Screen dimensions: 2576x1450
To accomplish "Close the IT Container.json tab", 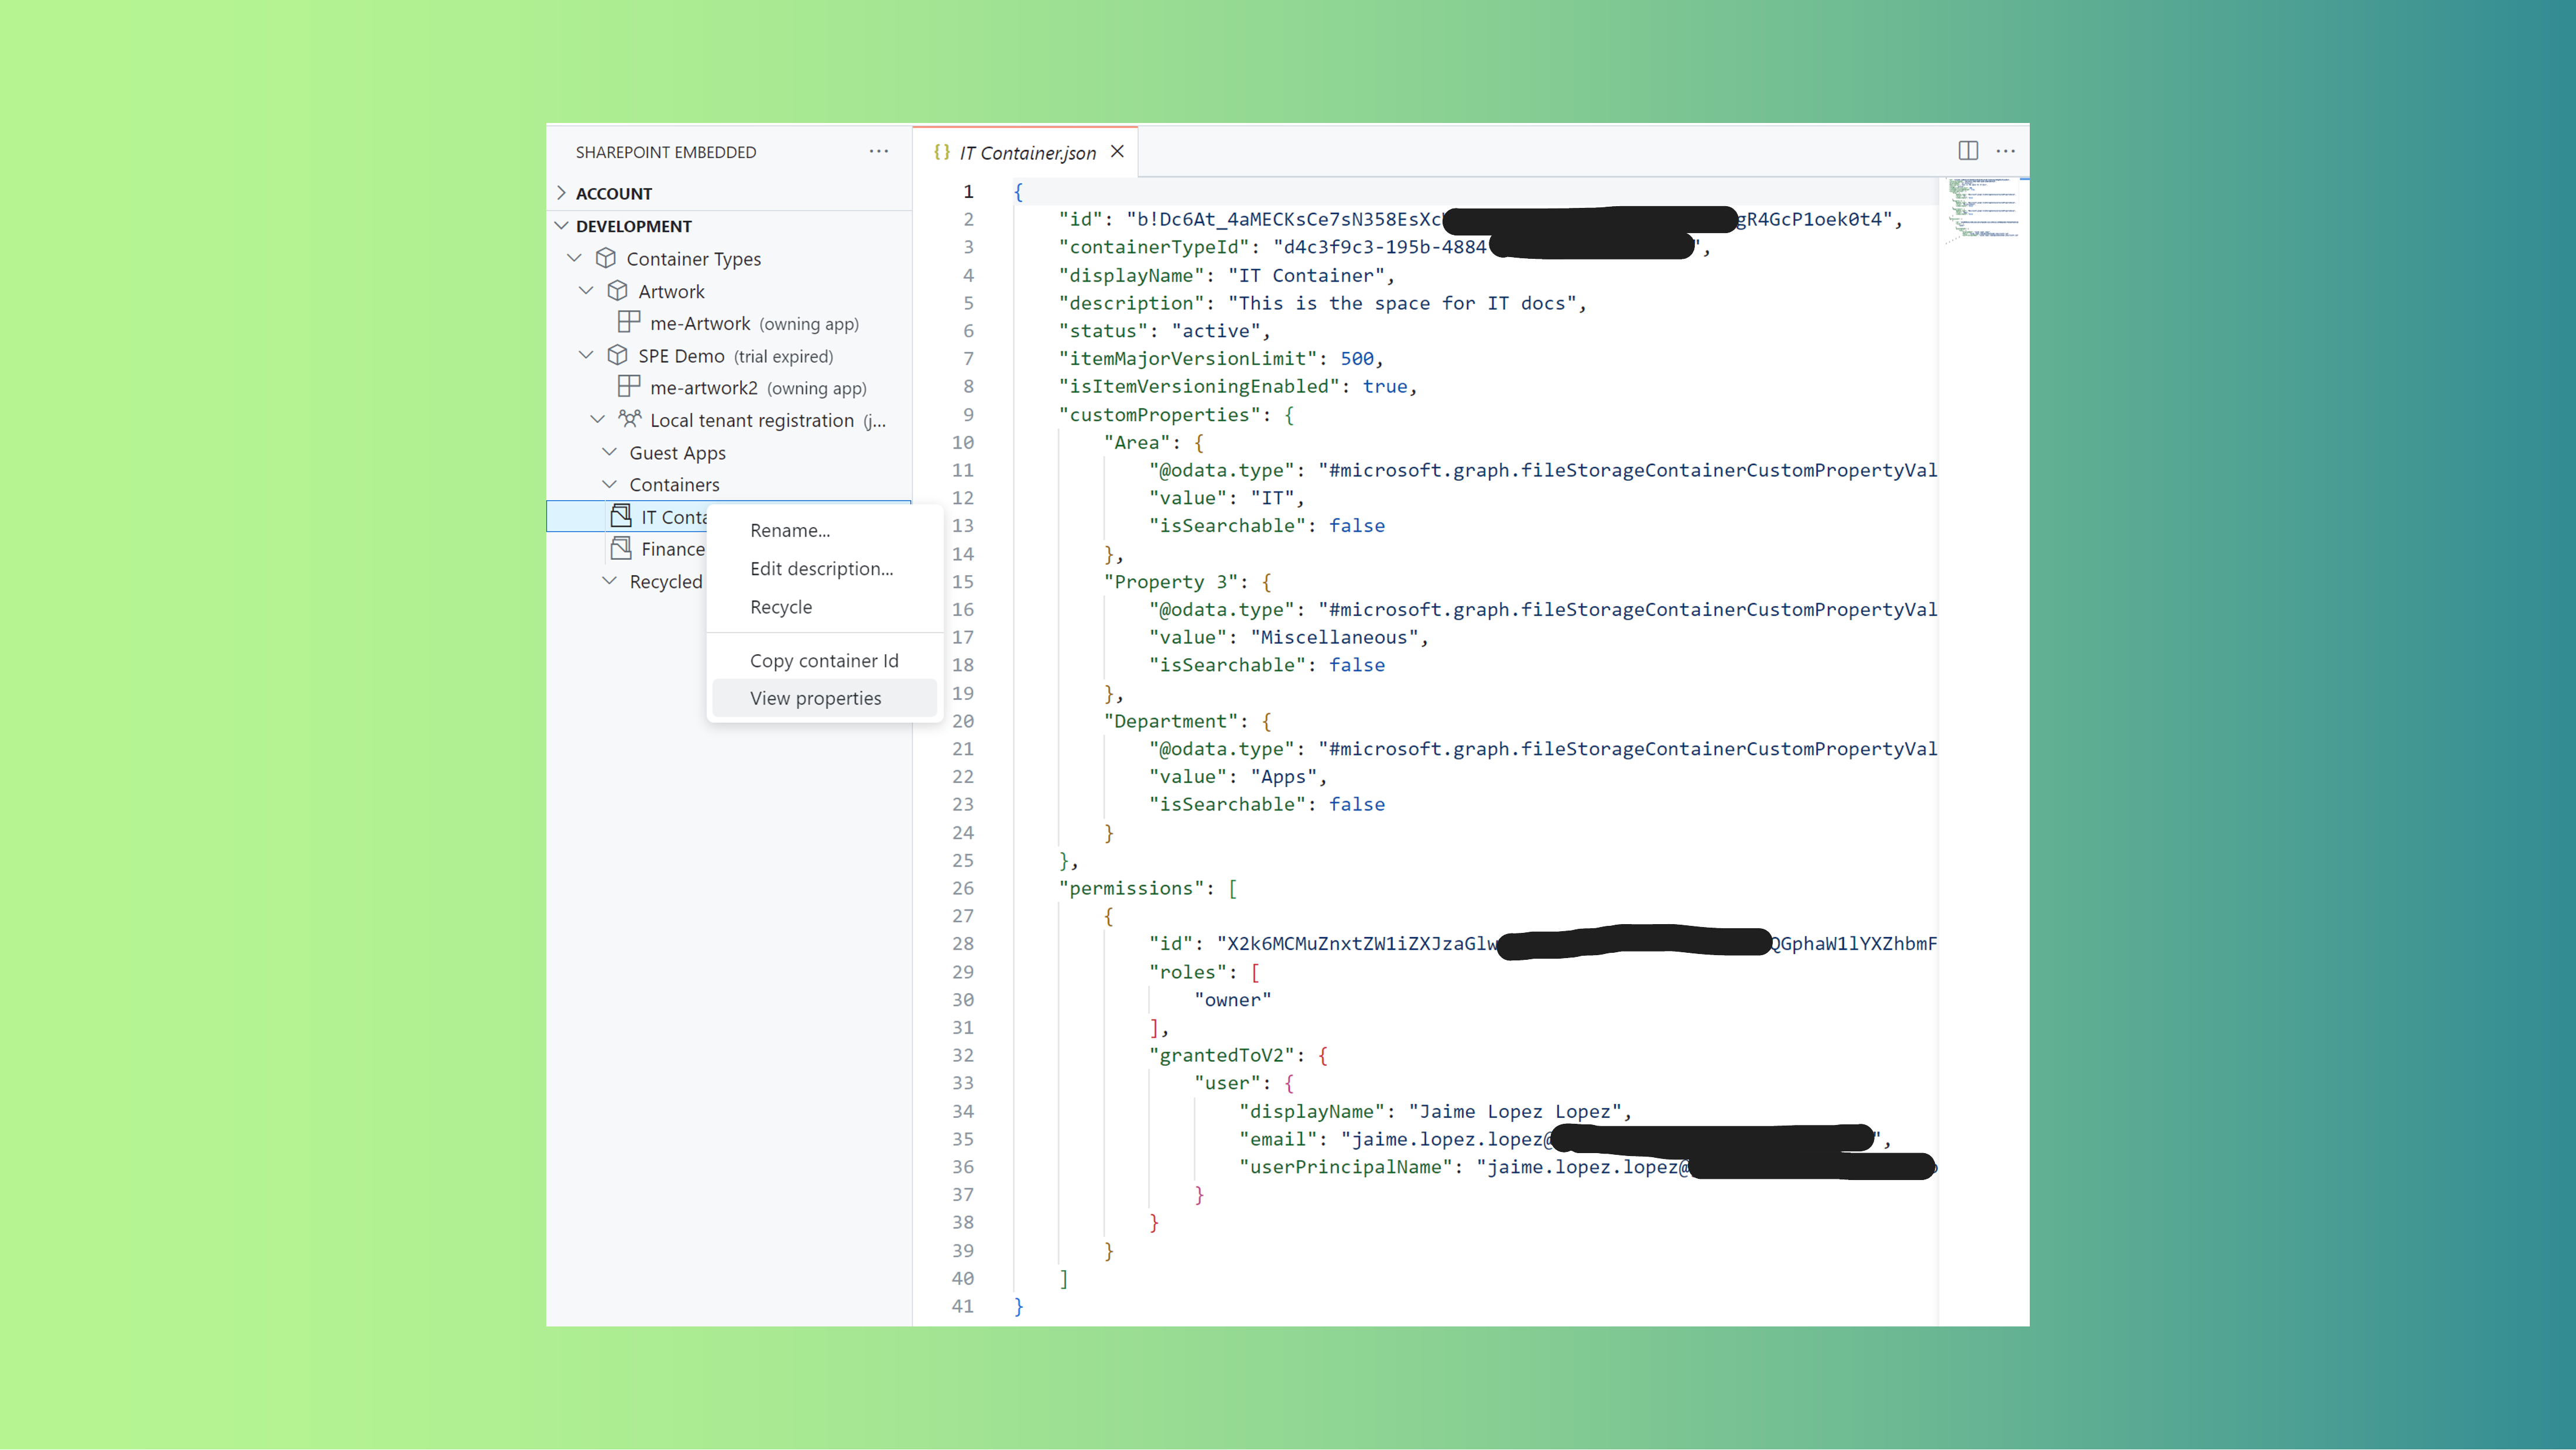I will click(1117, 151).
